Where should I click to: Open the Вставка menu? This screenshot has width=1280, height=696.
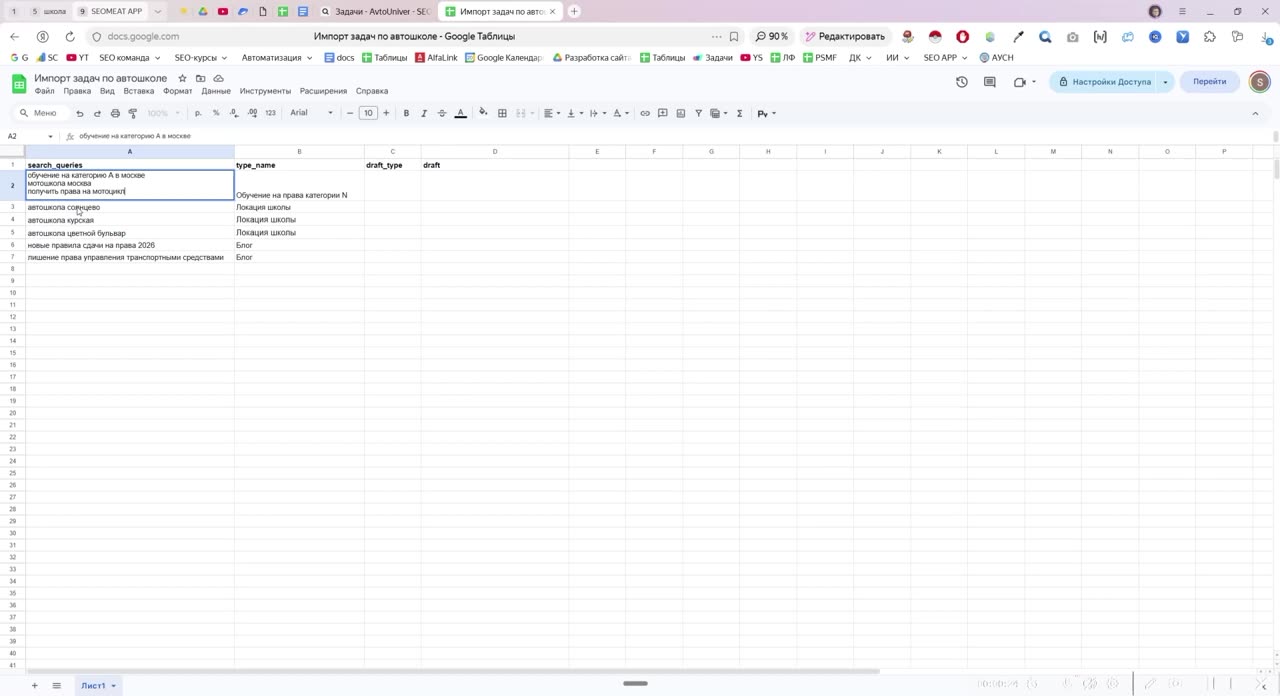139,91
